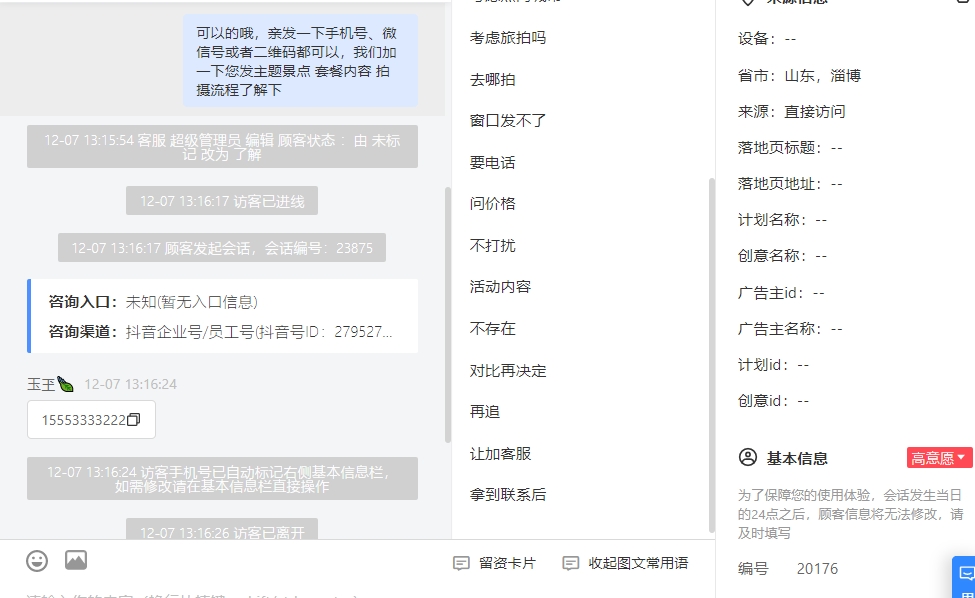Click the visitor name 玉王

click(50, 384)
